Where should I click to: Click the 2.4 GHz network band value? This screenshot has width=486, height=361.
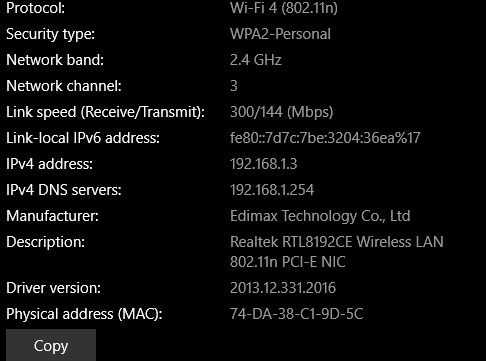(x=256, y=60)
